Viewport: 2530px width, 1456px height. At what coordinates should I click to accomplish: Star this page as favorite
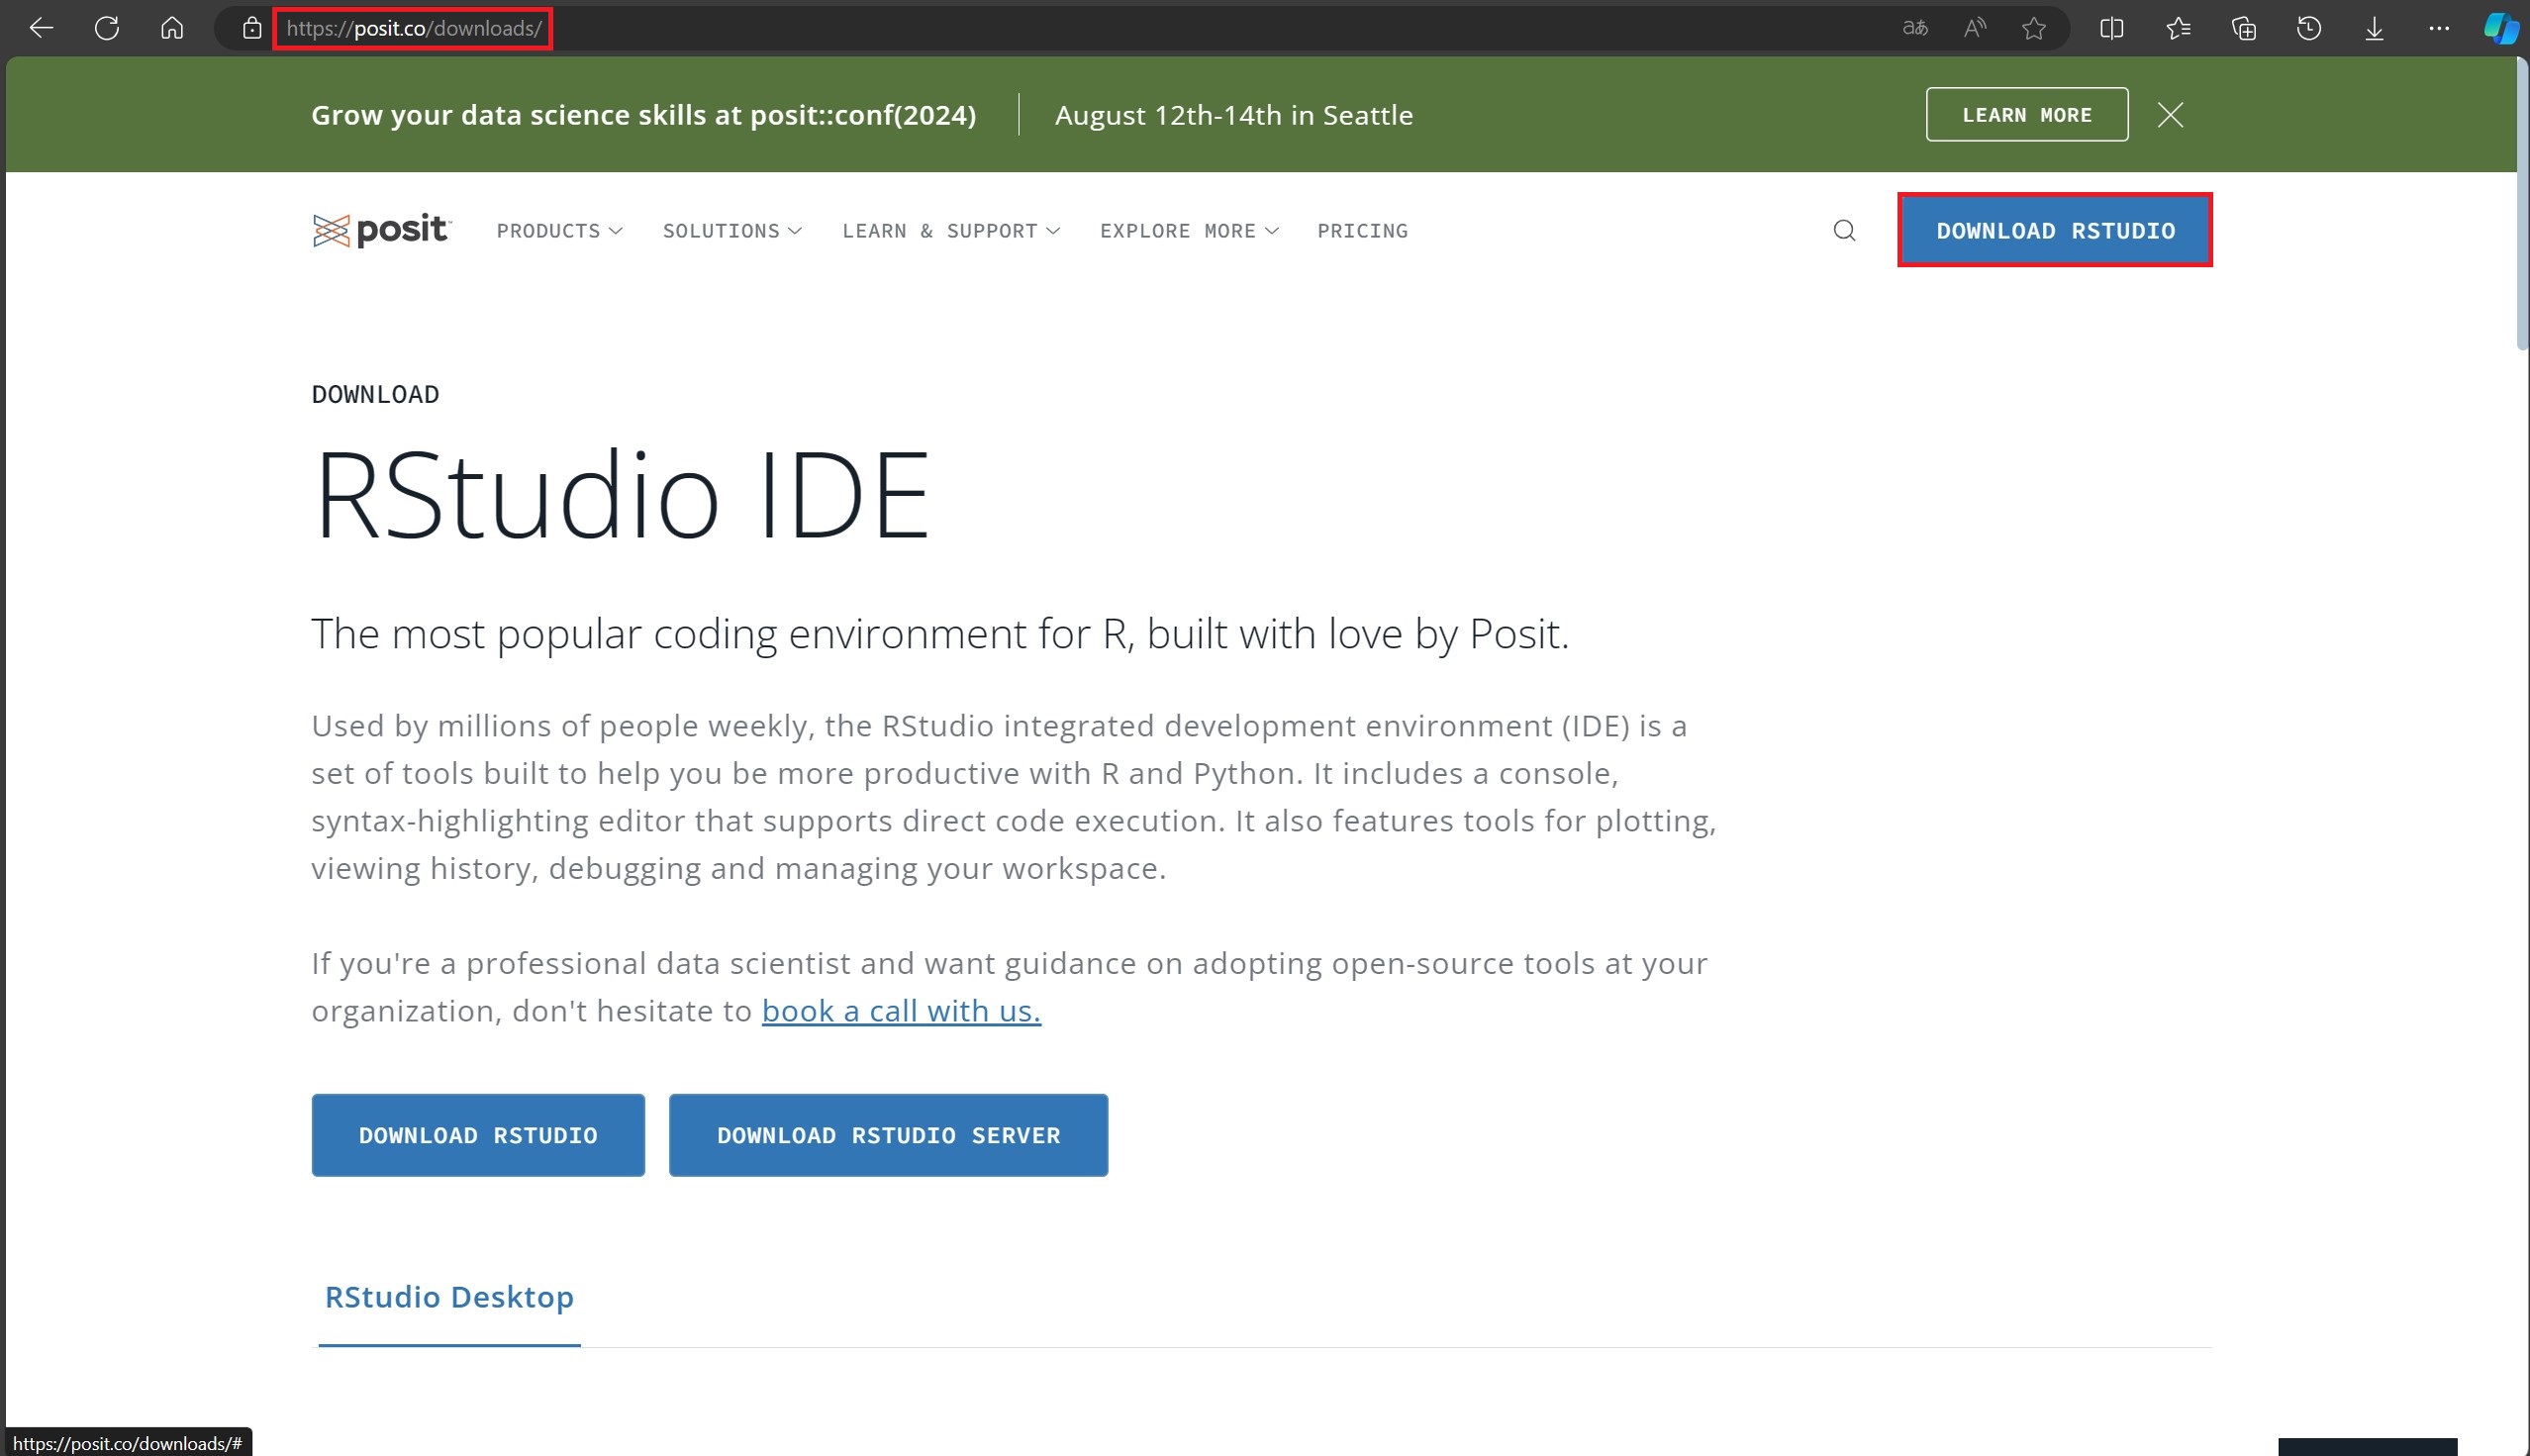pyautogui.click(x=2033, y=28)
